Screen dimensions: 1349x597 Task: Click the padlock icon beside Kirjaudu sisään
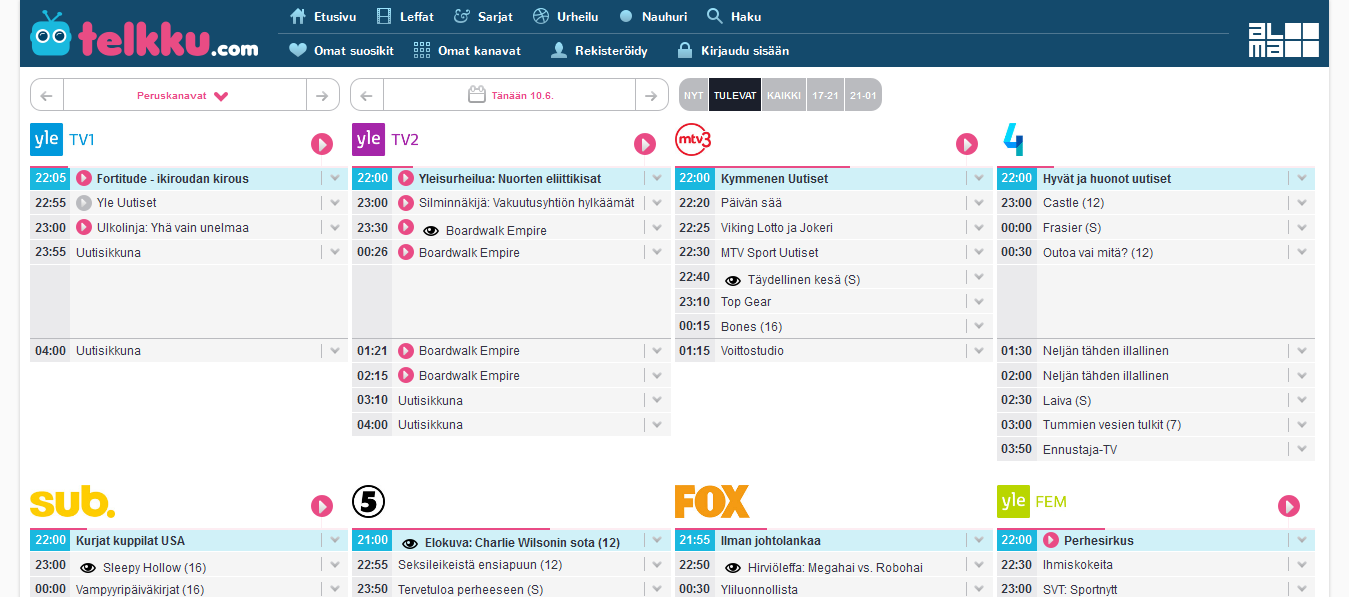coord(685,49)
